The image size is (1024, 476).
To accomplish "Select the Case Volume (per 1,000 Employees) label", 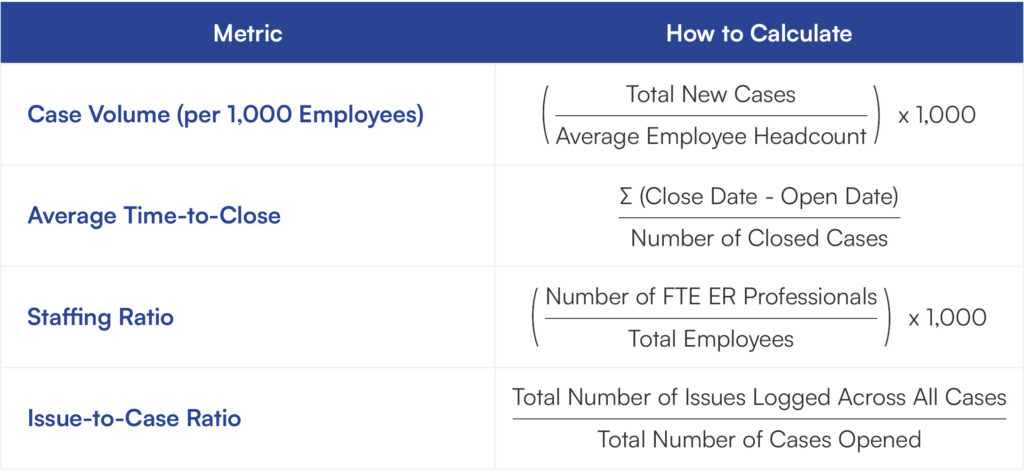I will tap(226, 115).
